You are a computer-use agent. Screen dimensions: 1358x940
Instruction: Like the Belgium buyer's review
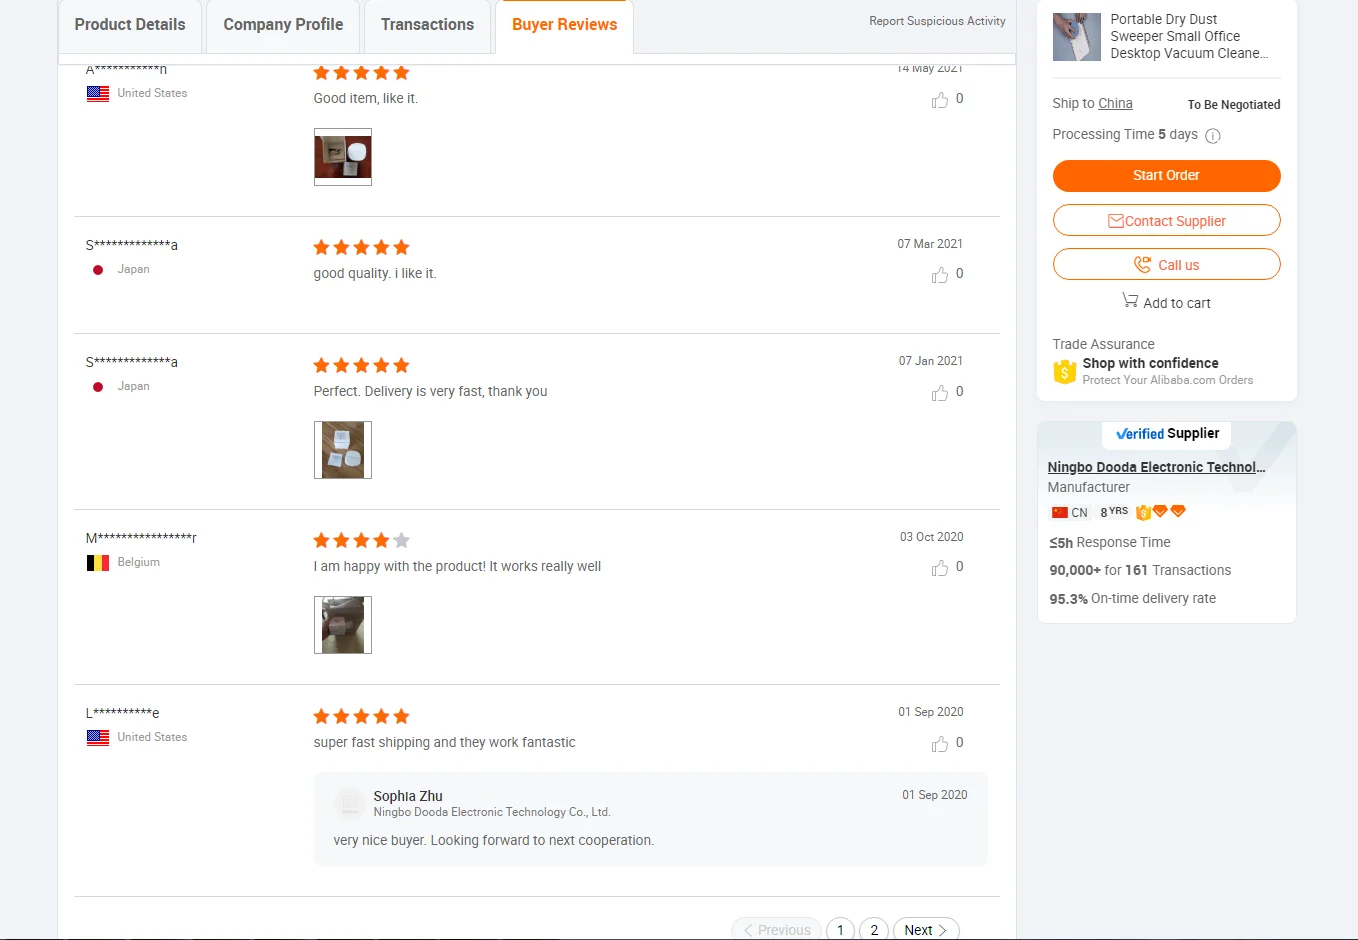(x=940, y=567)
